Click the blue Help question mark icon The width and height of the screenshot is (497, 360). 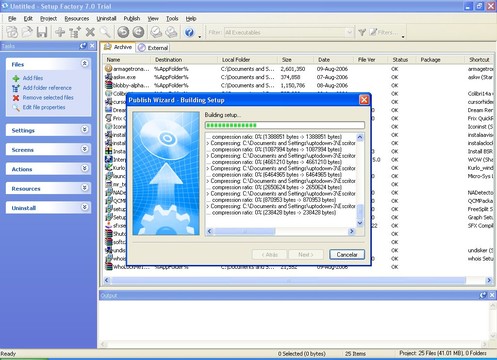(189, 32)
